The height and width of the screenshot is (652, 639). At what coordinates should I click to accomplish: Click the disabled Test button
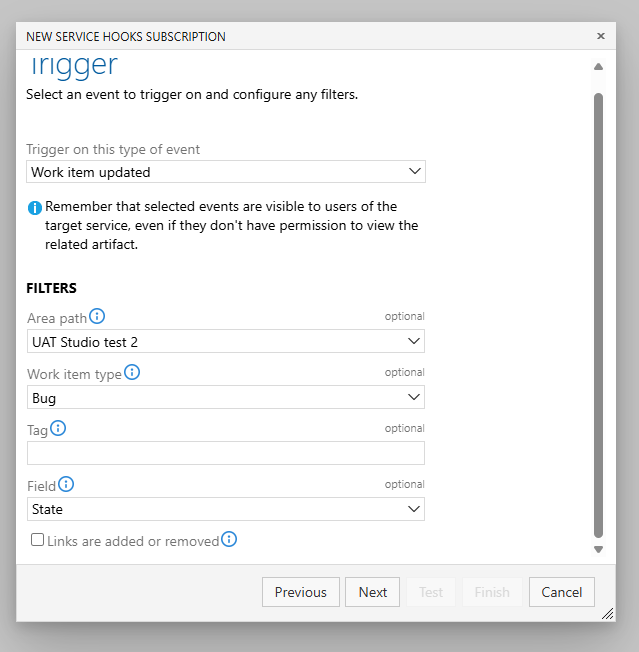[x=431, y=592]
